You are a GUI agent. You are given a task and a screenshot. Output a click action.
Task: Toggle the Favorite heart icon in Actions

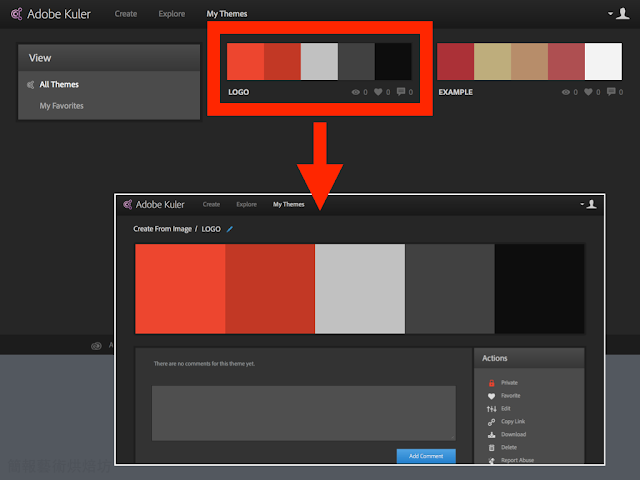(491, 396)
